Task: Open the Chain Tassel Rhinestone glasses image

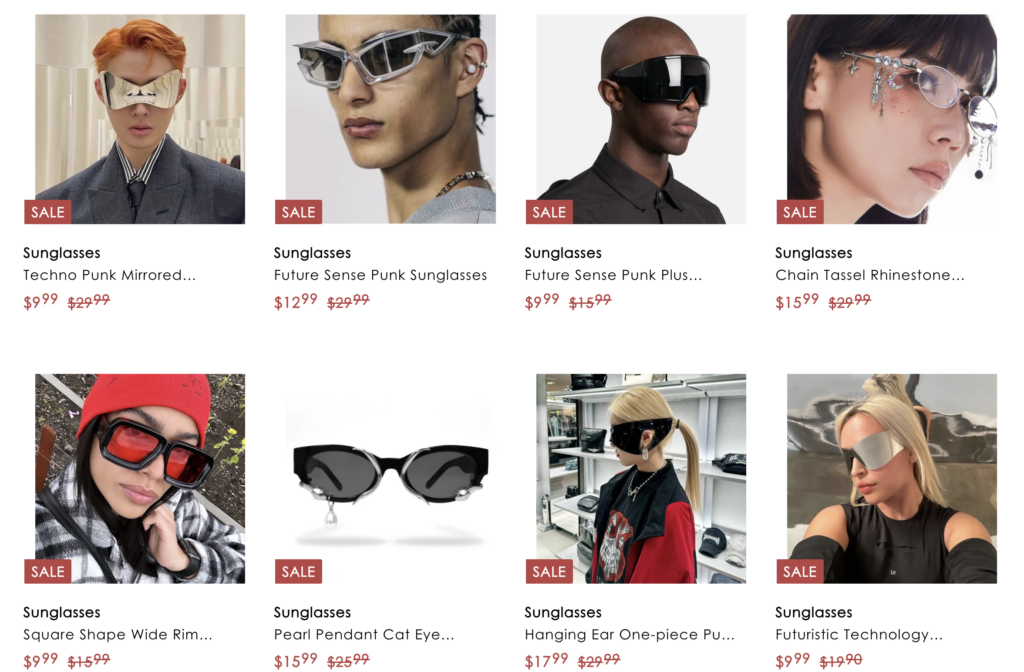Action: click(x=892, y=119)
